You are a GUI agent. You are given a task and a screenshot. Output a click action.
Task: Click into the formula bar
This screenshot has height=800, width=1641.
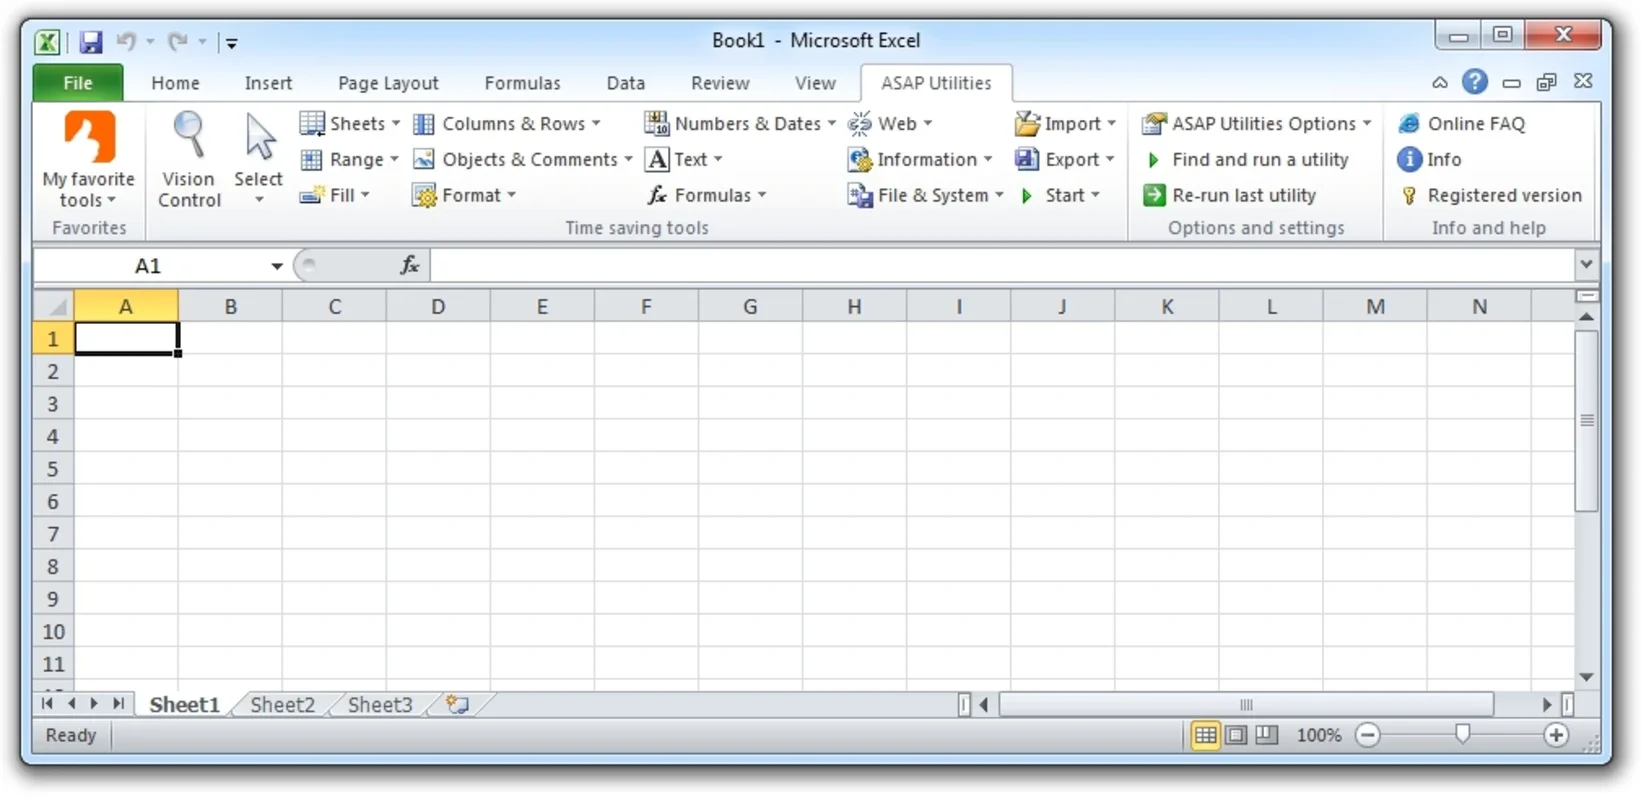(1002, 265)
